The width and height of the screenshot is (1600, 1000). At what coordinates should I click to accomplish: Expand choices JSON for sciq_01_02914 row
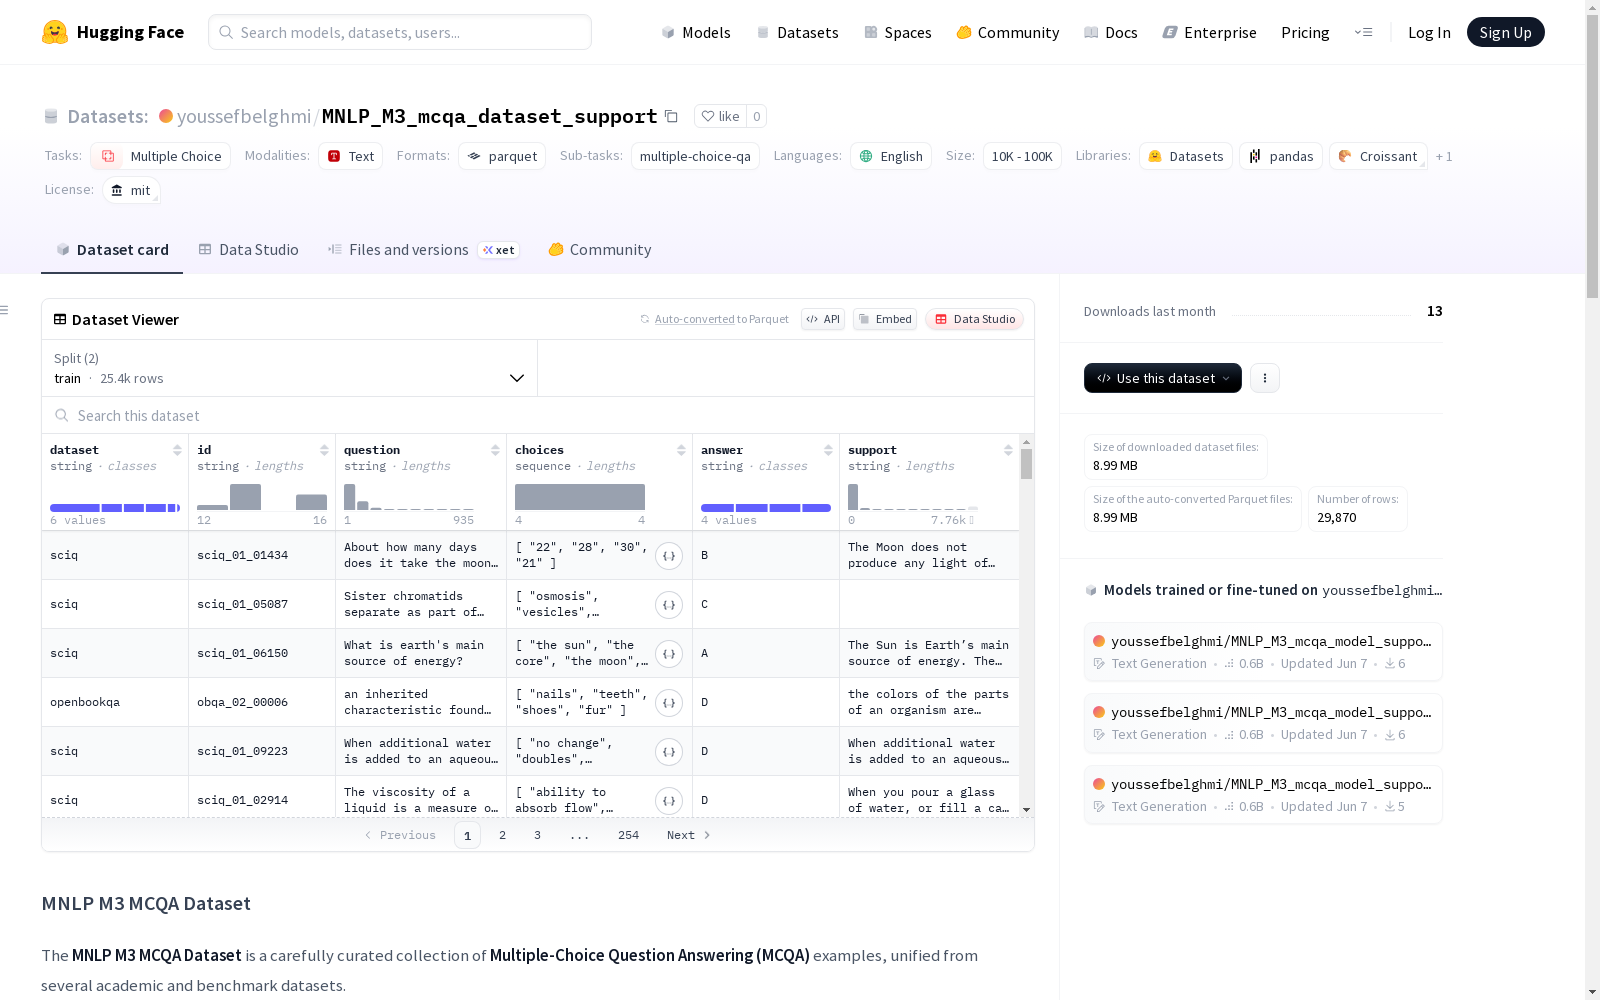[669, 801]
